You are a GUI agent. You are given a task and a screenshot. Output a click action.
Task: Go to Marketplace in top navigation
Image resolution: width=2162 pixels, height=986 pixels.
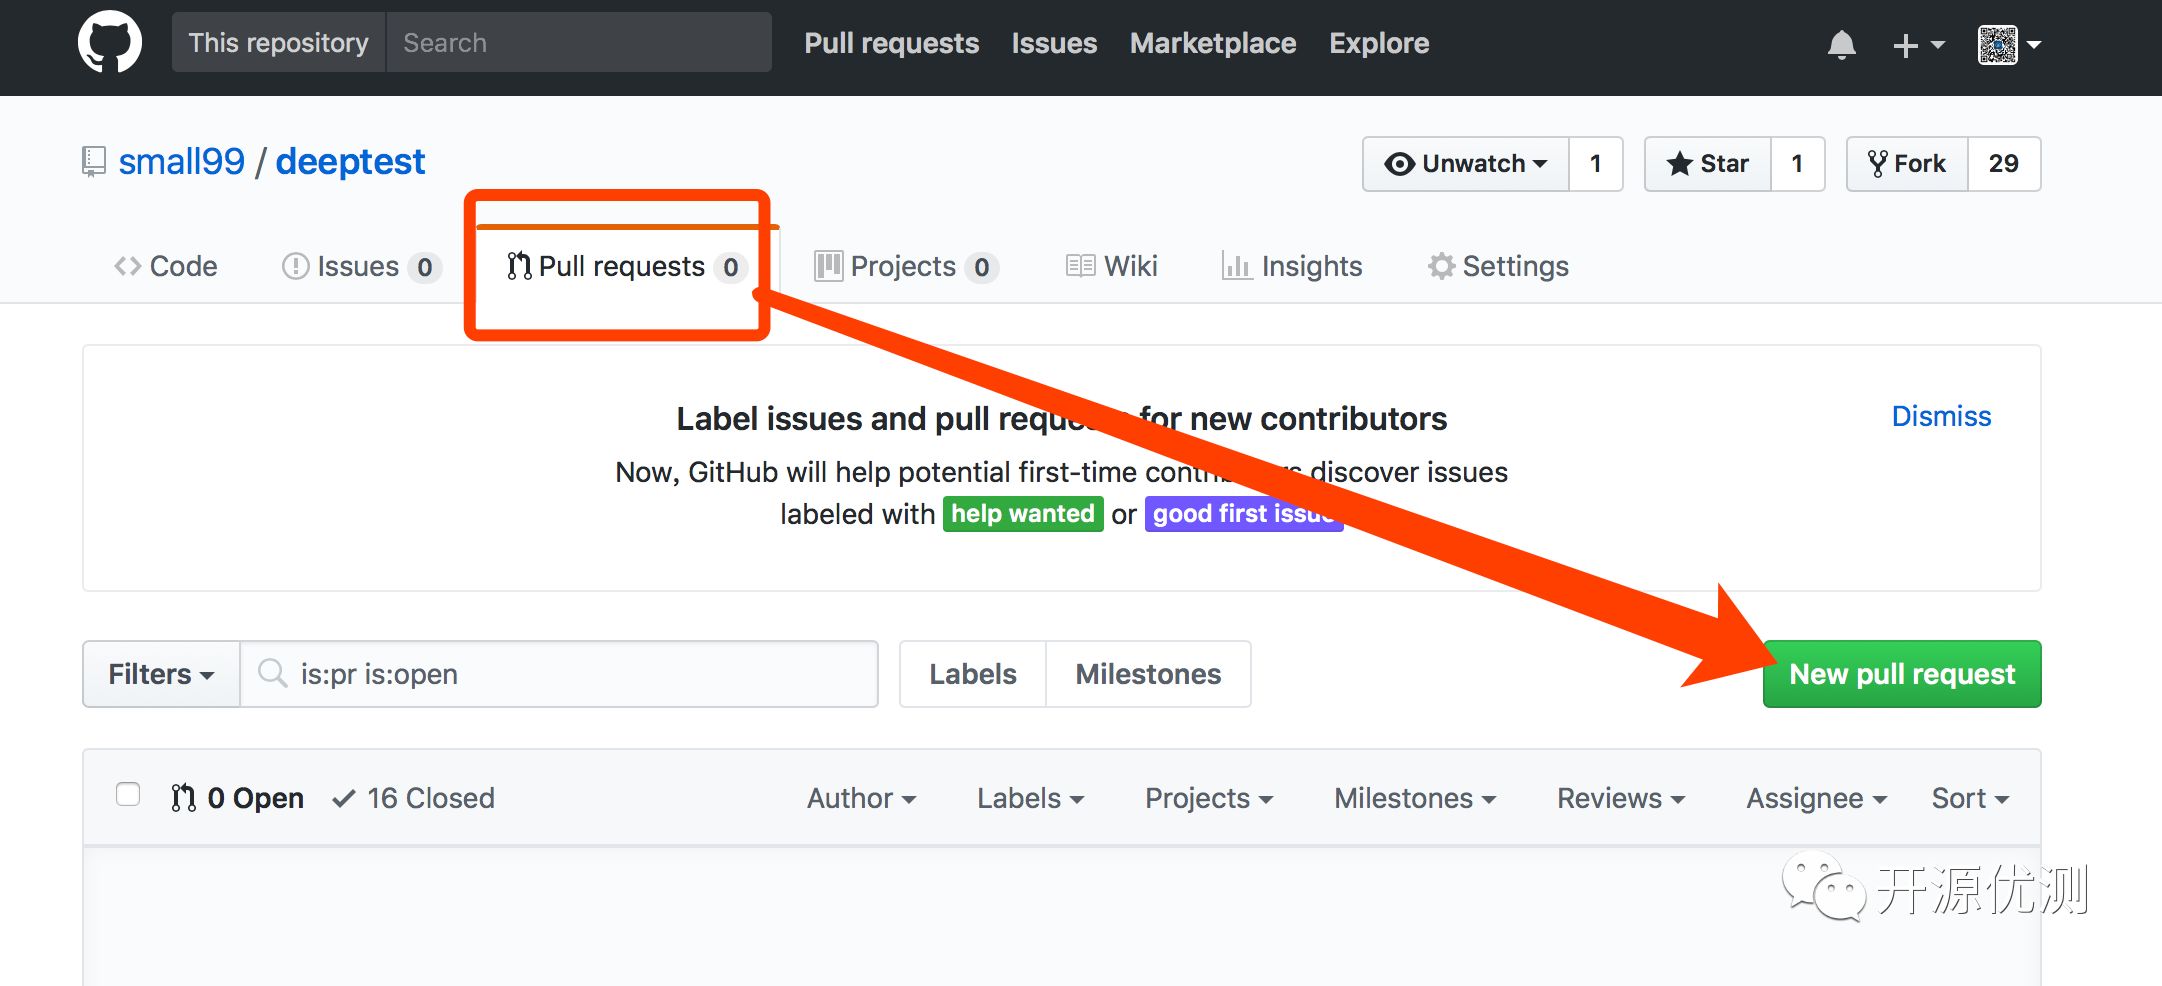[x=1212, y=43]
